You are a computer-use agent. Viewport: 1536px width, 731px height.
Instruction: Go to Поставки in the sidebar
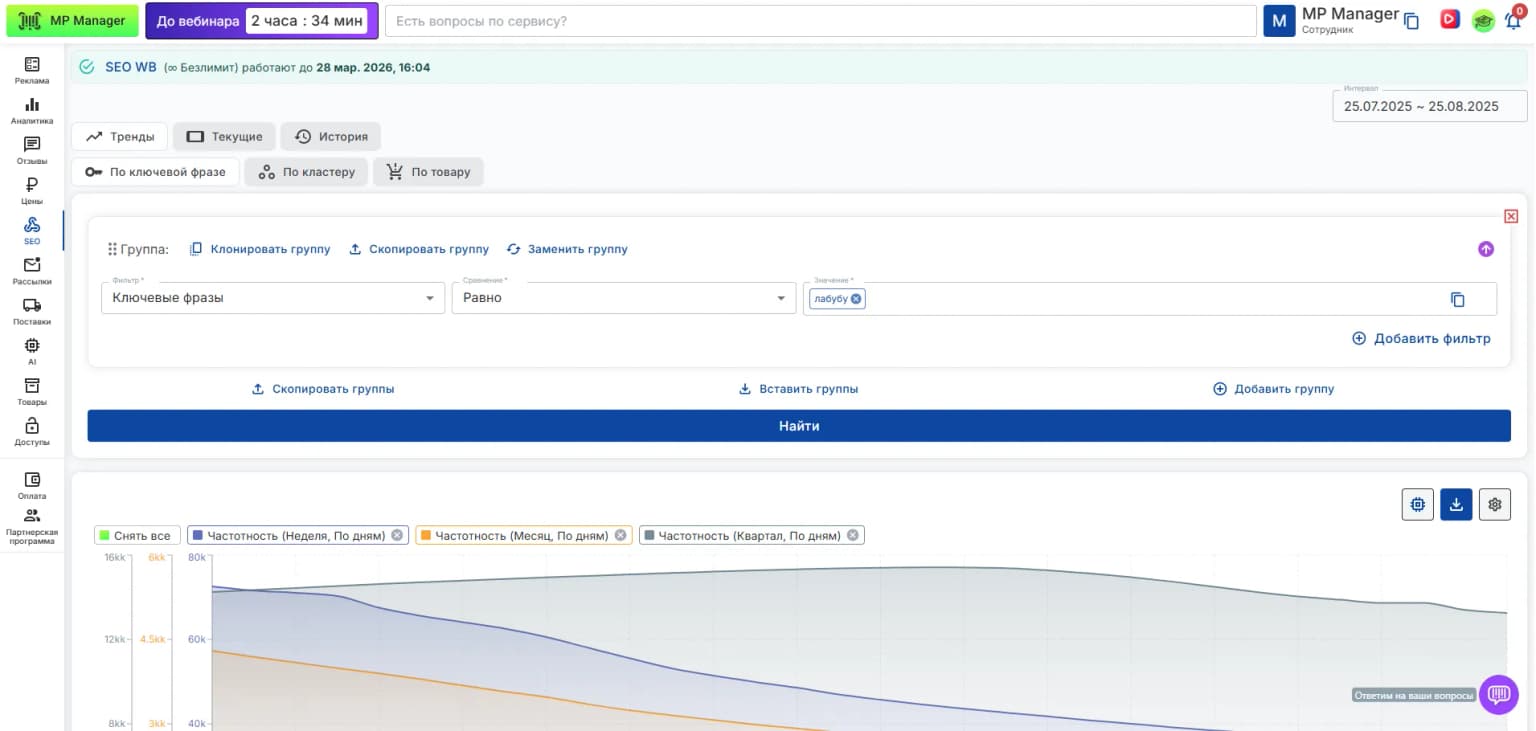[32, 311]
